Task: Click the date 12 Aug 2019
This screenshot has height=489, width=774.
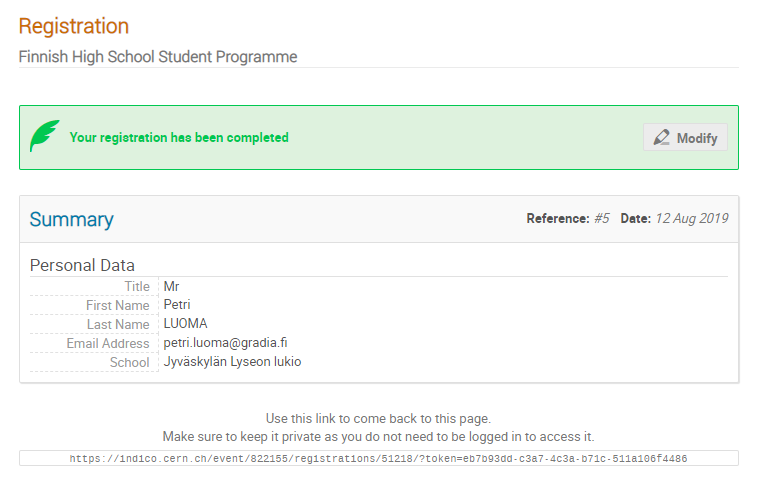Action: click(691, 218)
